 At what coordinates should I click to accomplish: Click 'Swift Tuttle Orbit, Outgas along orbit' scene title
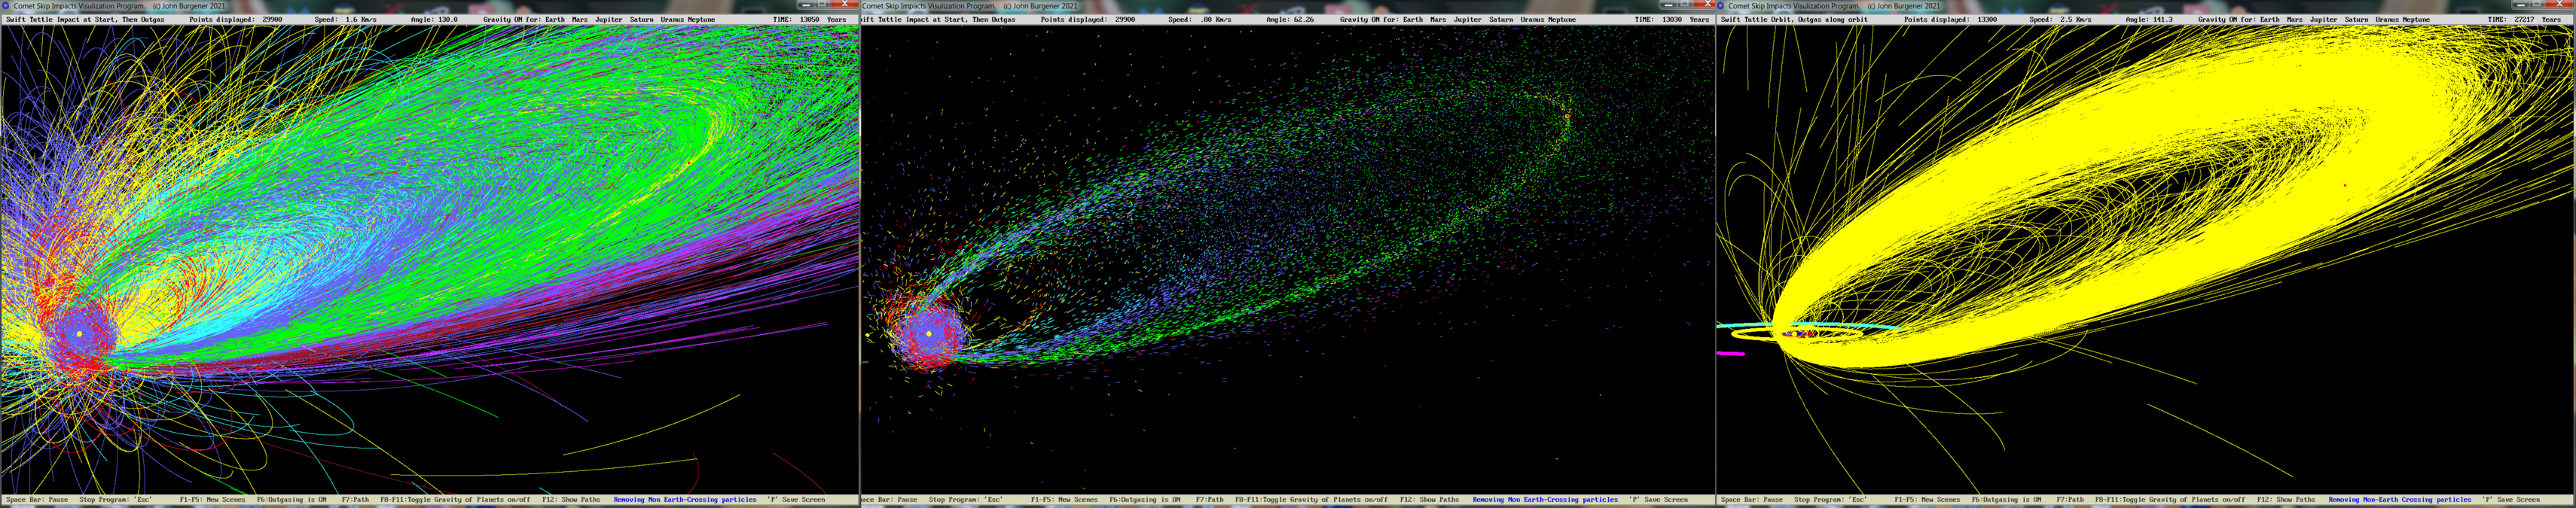coord(1794,20)
